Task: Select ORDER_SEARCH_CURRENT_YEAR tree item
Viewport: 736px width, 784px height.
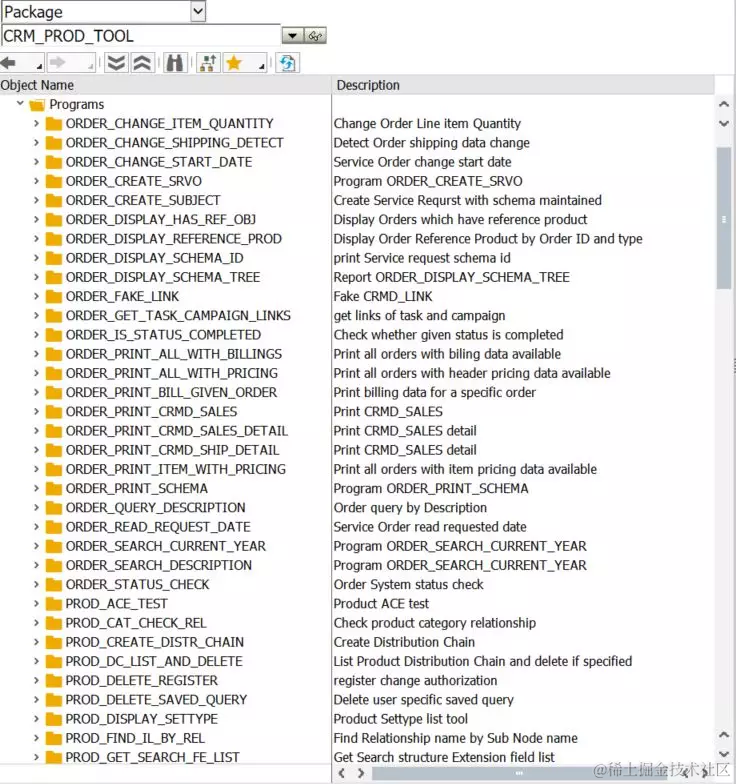Action: pyautogui.click(x=166, y=546)
